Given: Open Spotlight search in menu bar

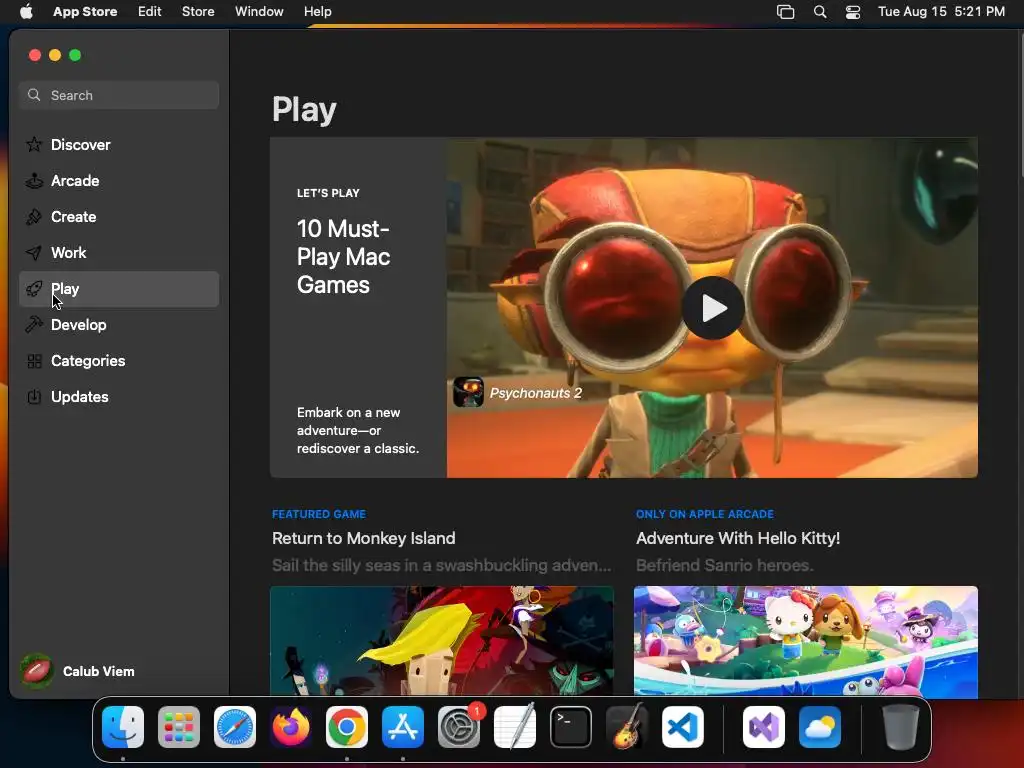Looking at the screenshot, I should [820, 12].
